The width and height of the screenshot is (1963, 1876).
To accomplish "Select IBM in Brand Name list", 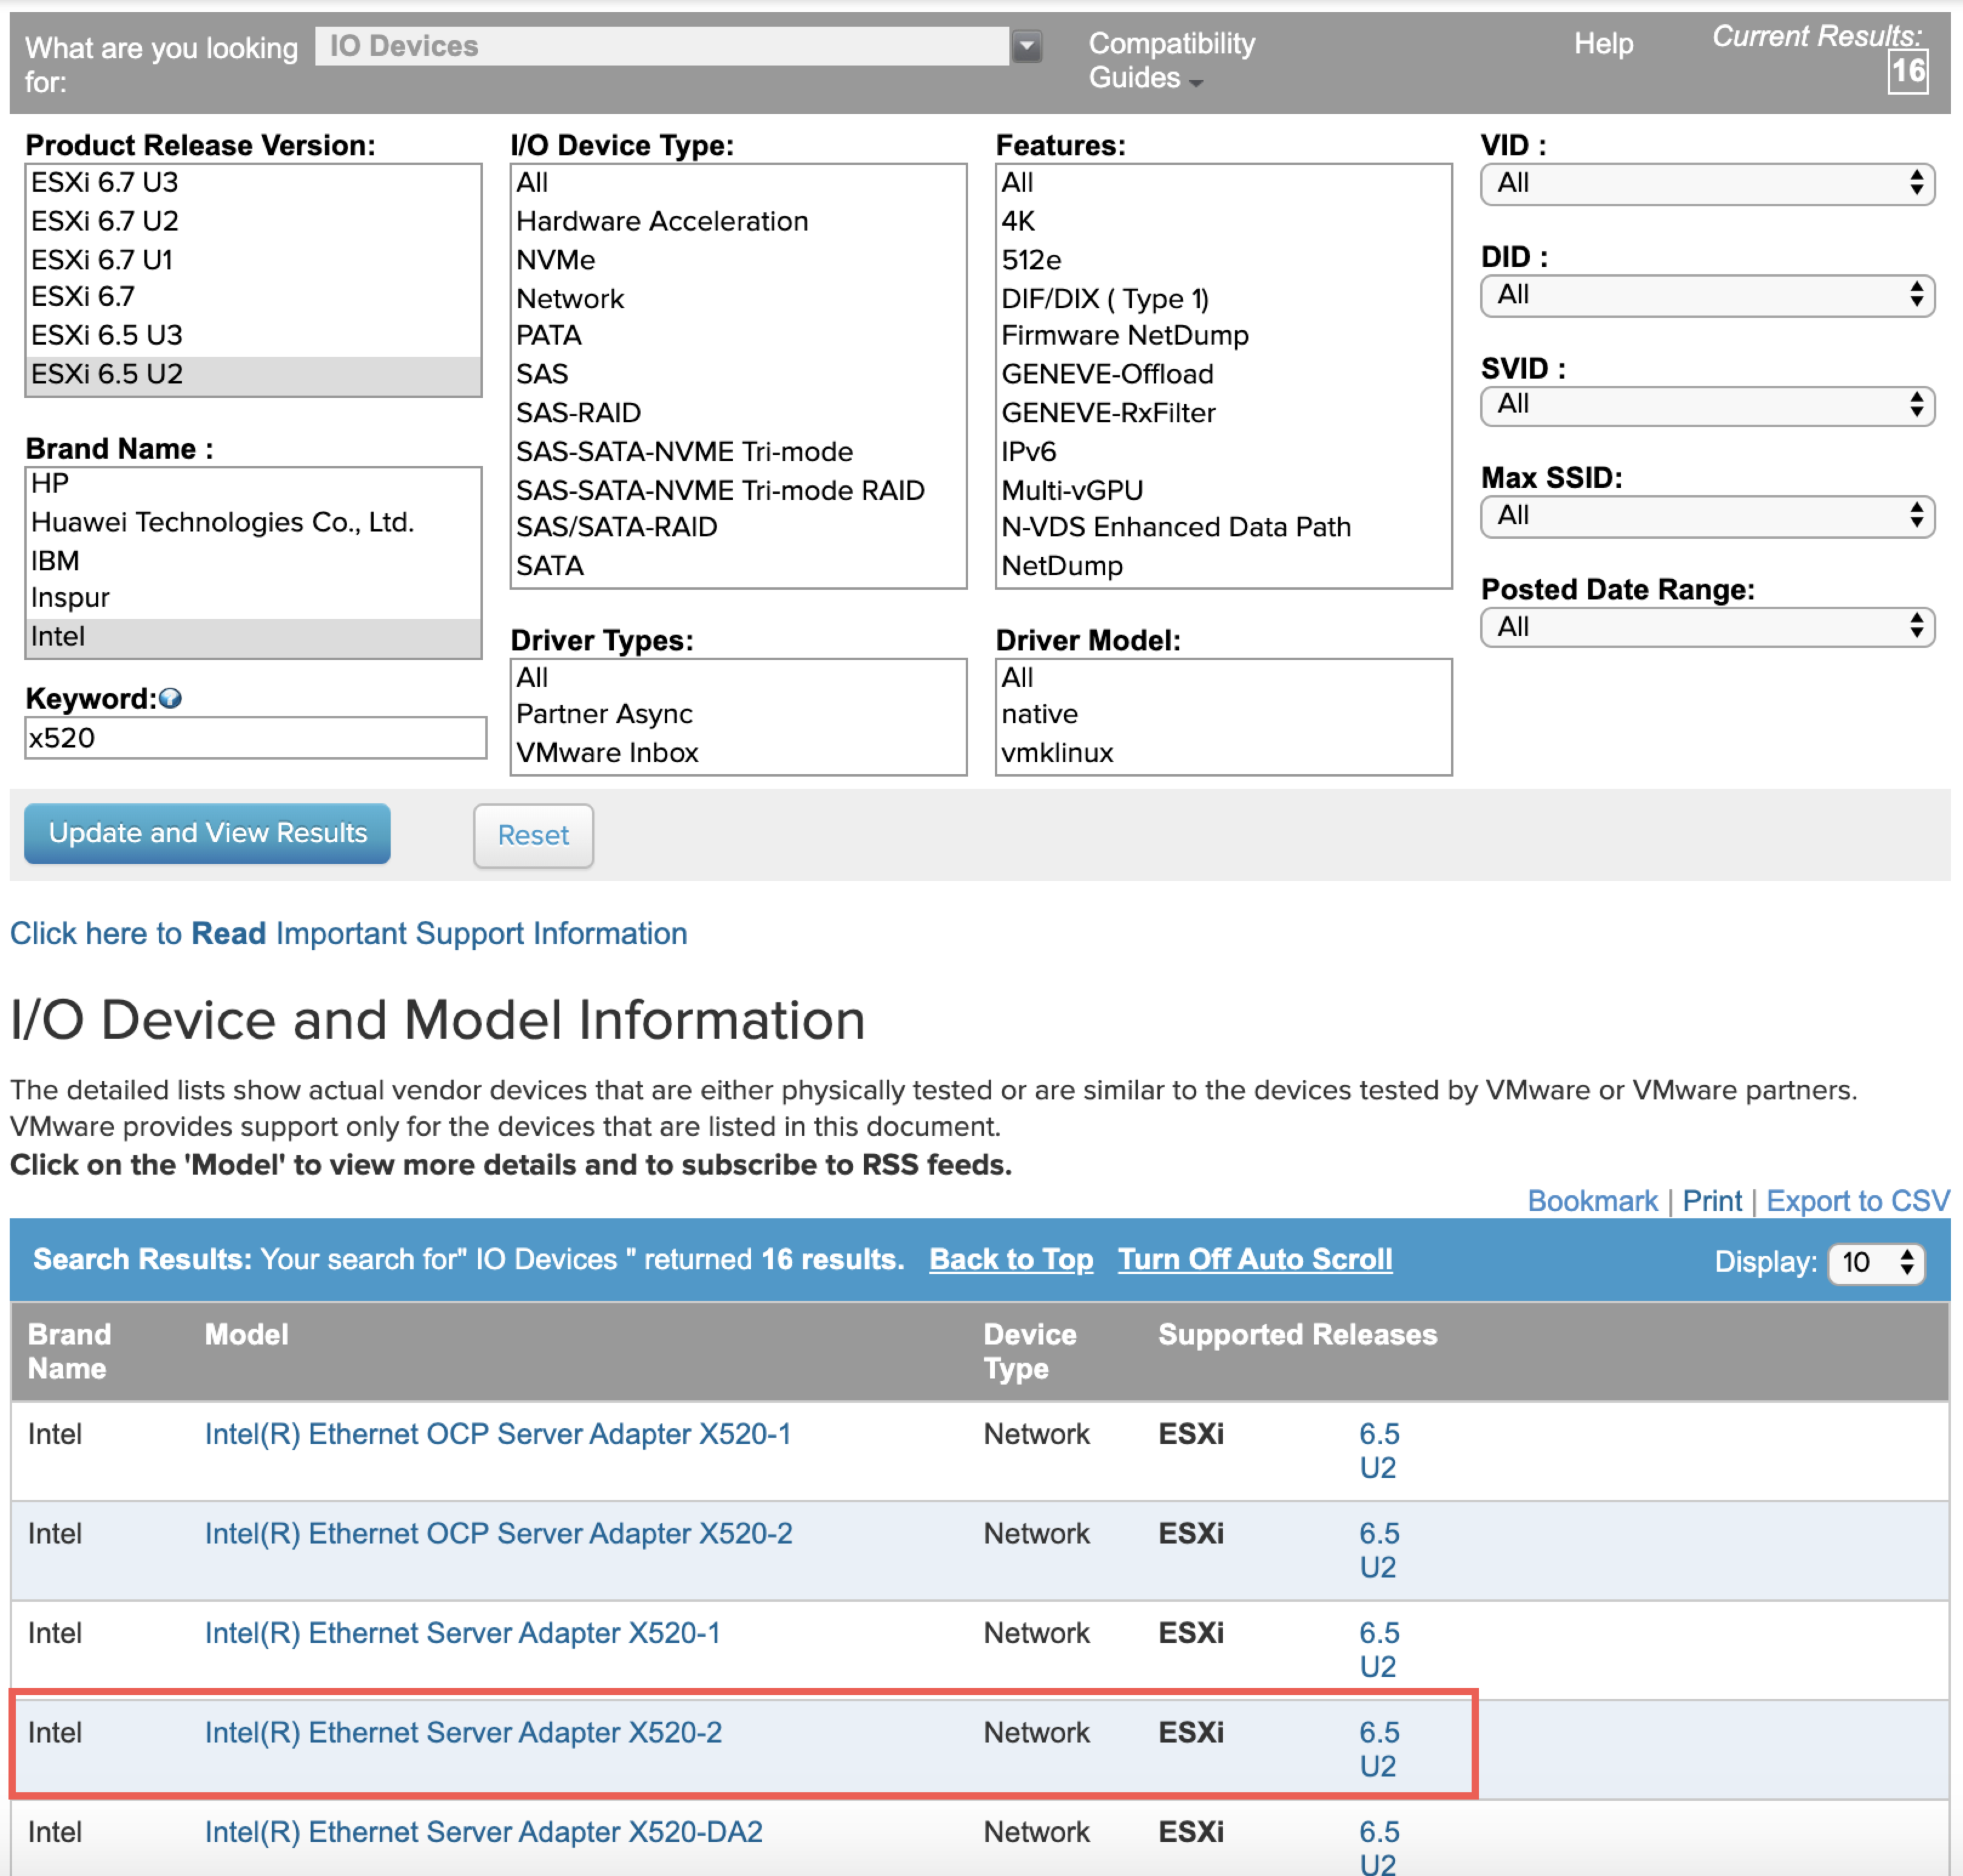I will pyautogui.click(x=253, y=561).
